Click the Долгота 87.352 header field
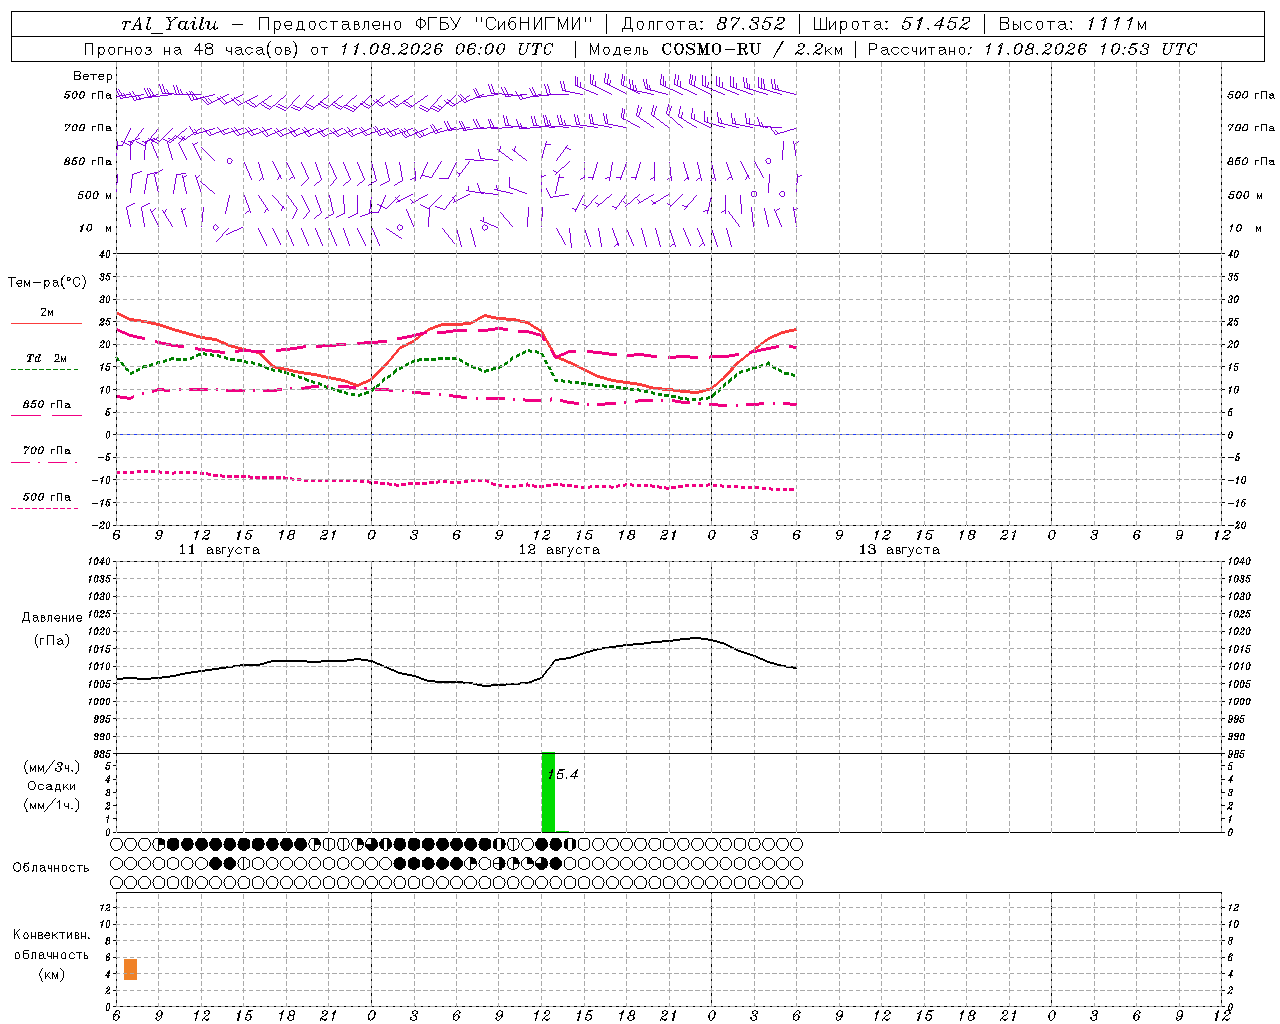 coord(703,24)
